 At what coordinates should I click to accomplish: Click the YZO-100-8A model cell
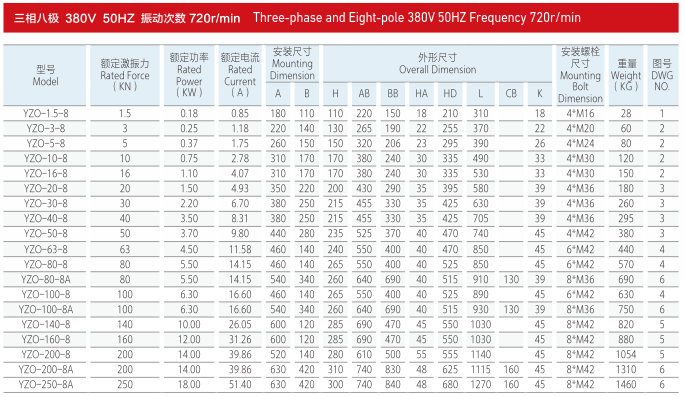(45, 309)
